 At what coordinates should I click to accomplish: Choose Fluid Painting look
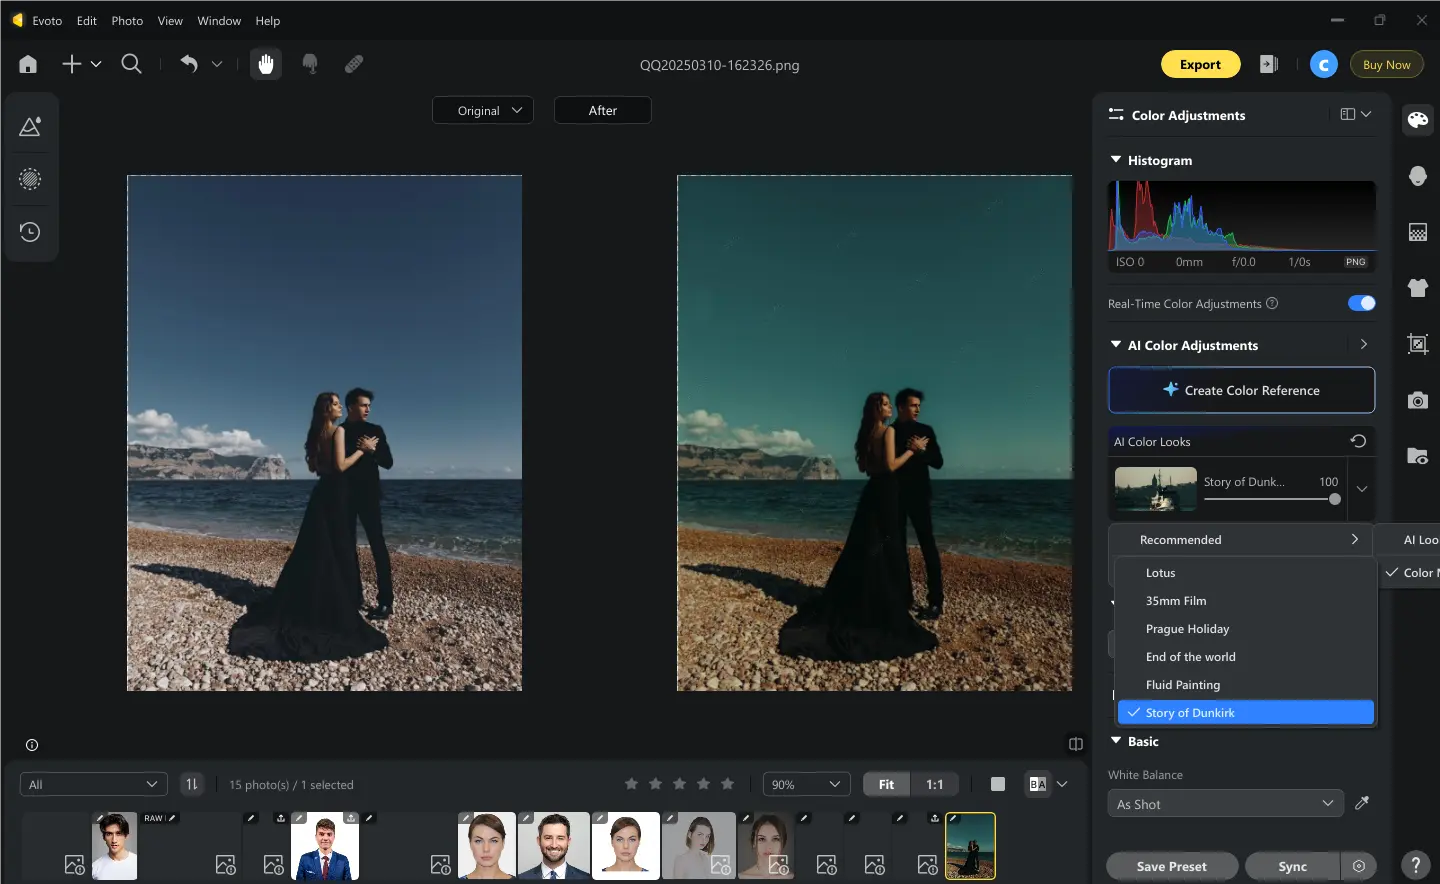tap(1246, 685)
